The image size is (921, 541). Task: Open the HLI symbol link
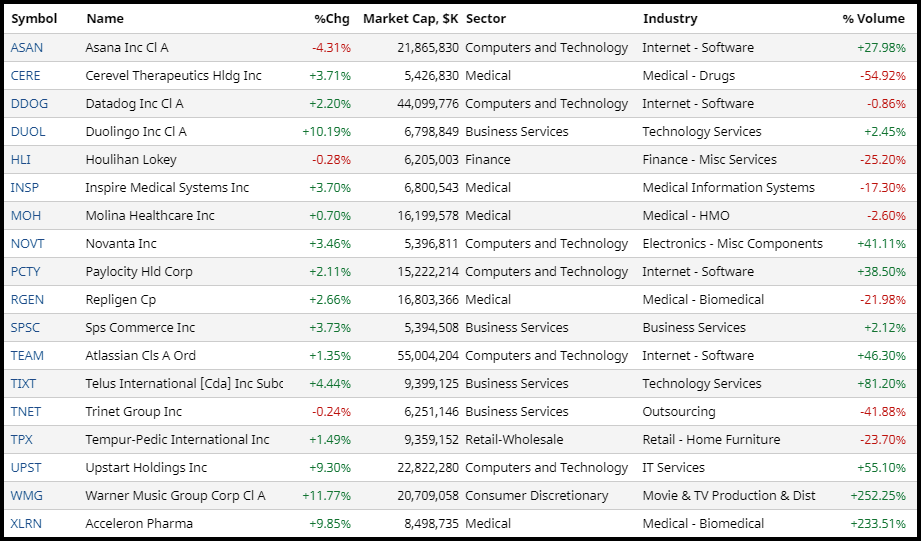coord(21,160)
